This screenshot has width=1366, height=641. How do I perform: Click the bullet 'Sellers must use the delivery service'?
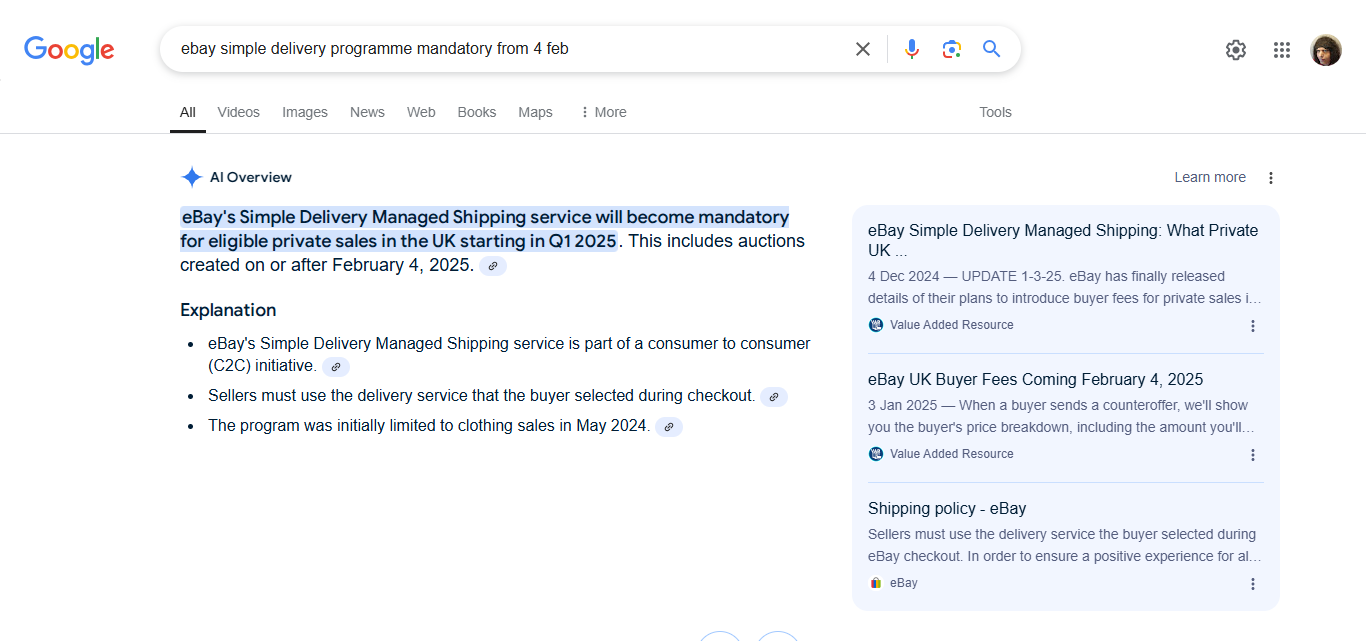point(481,396)
